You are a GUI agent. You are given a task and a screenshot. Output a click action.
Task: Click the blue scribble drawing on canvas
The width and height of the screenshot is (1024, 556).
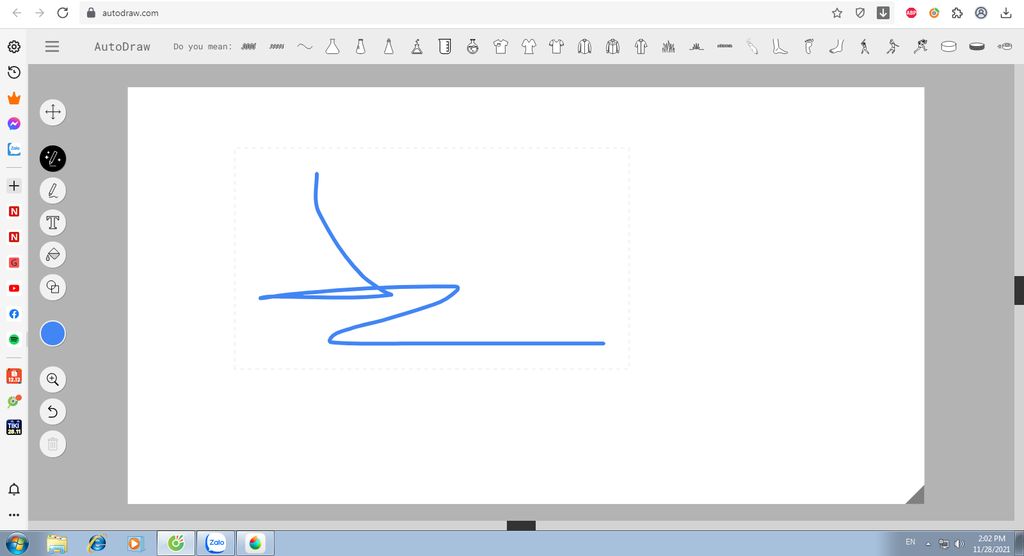click(x=432, y=258)
